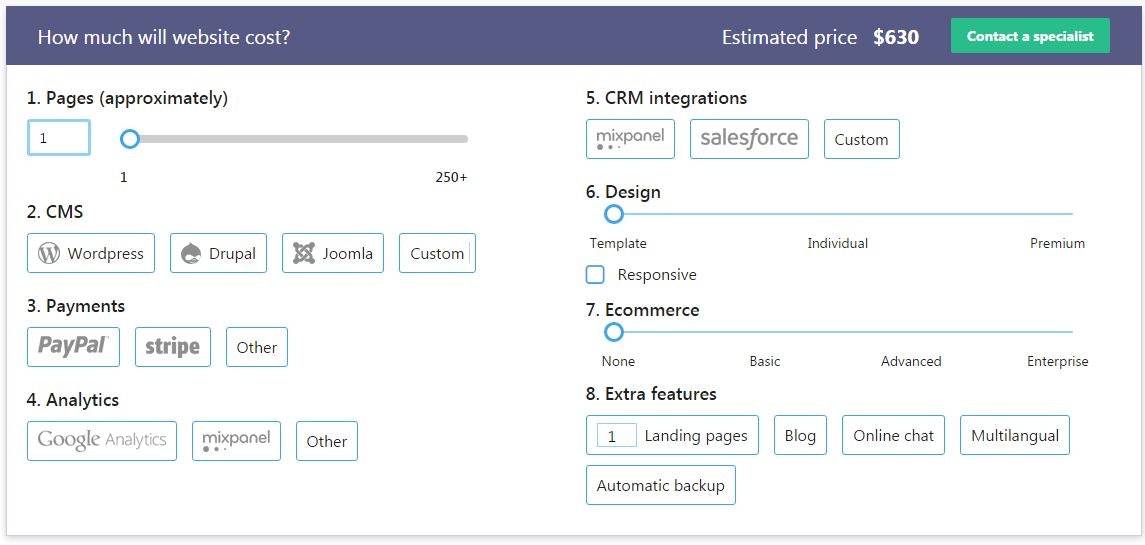This screenshot has width=1145, height=545.
Task: Select Mixpanel under CRM integrations
Action: pos(630,139)
